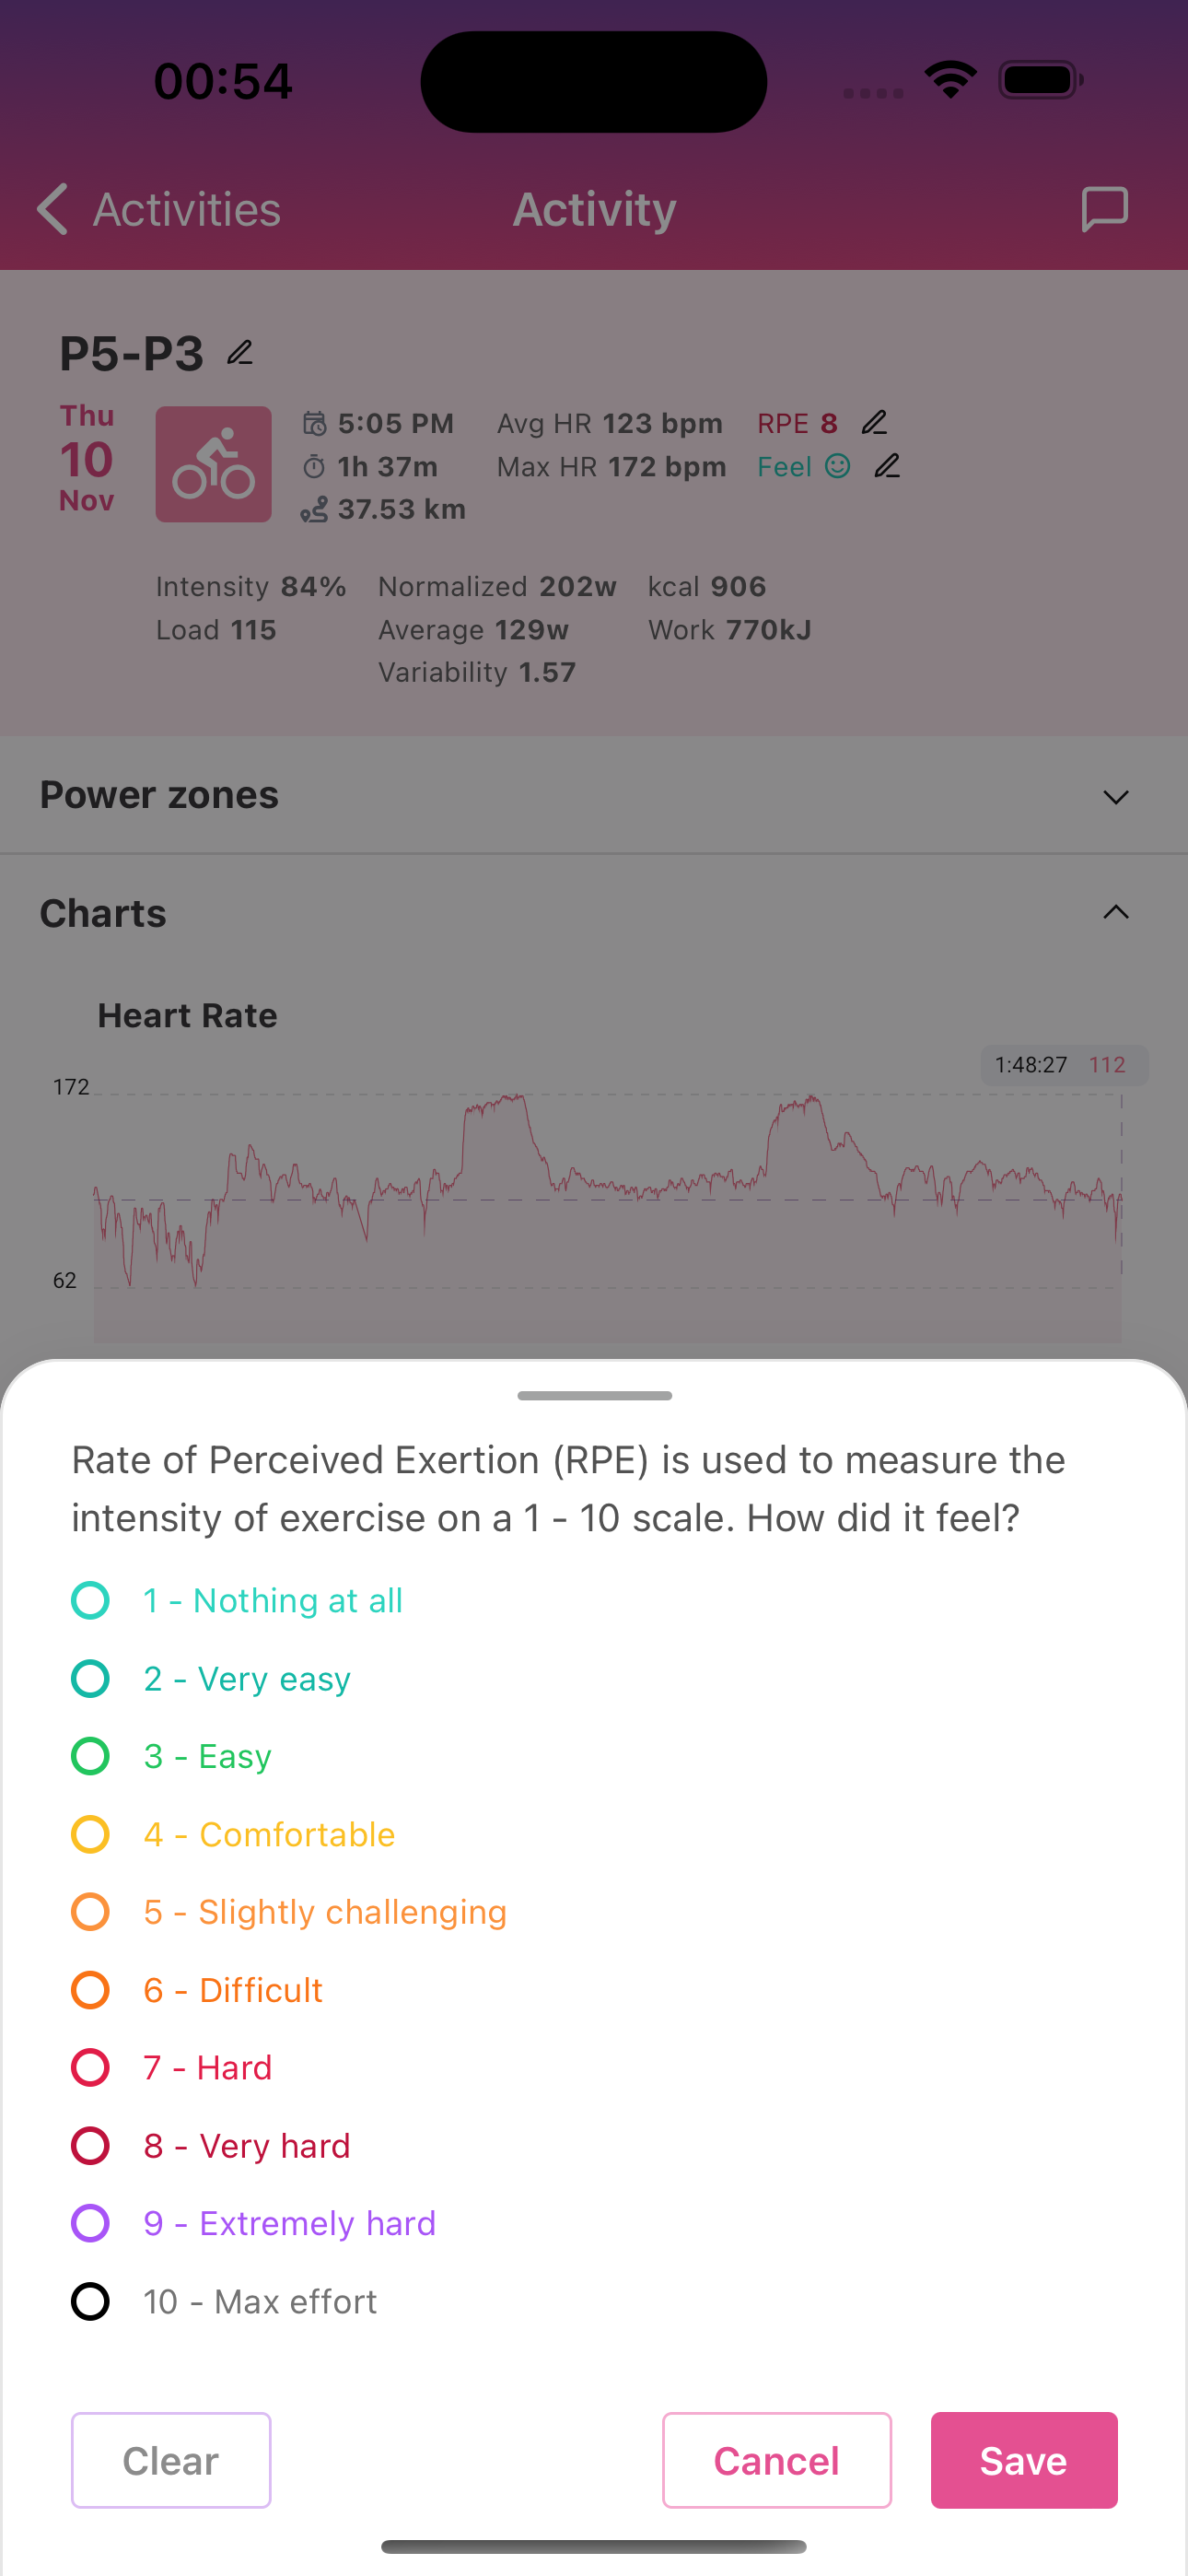Tap the pencil icon next to P5-P3 title
This screenshot has width=1188, height=2576.
click(240, 353)
